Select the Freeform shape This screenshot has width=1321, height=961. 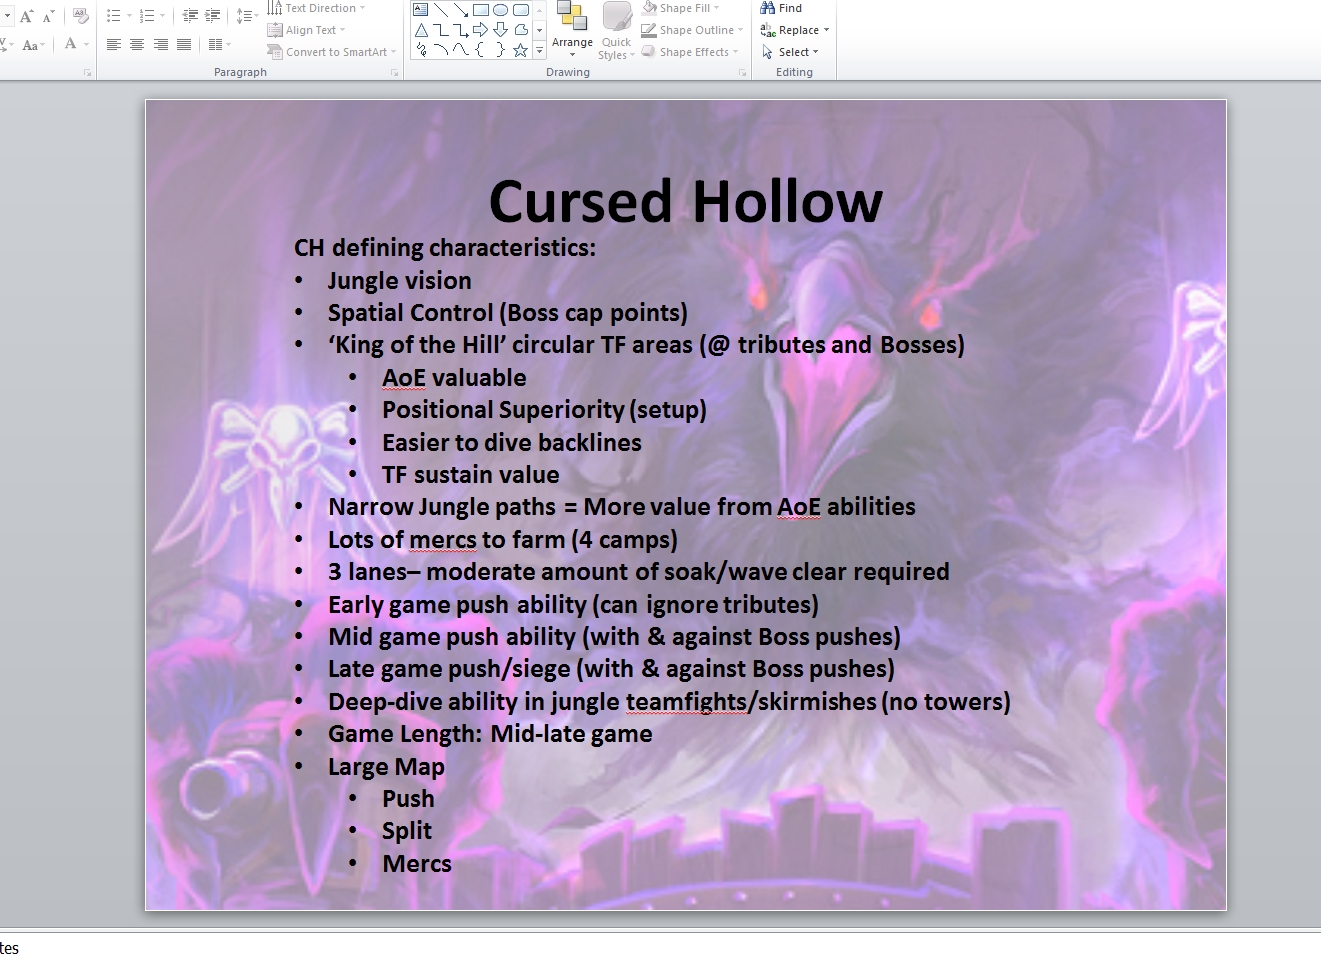click(x=521, y=30)
